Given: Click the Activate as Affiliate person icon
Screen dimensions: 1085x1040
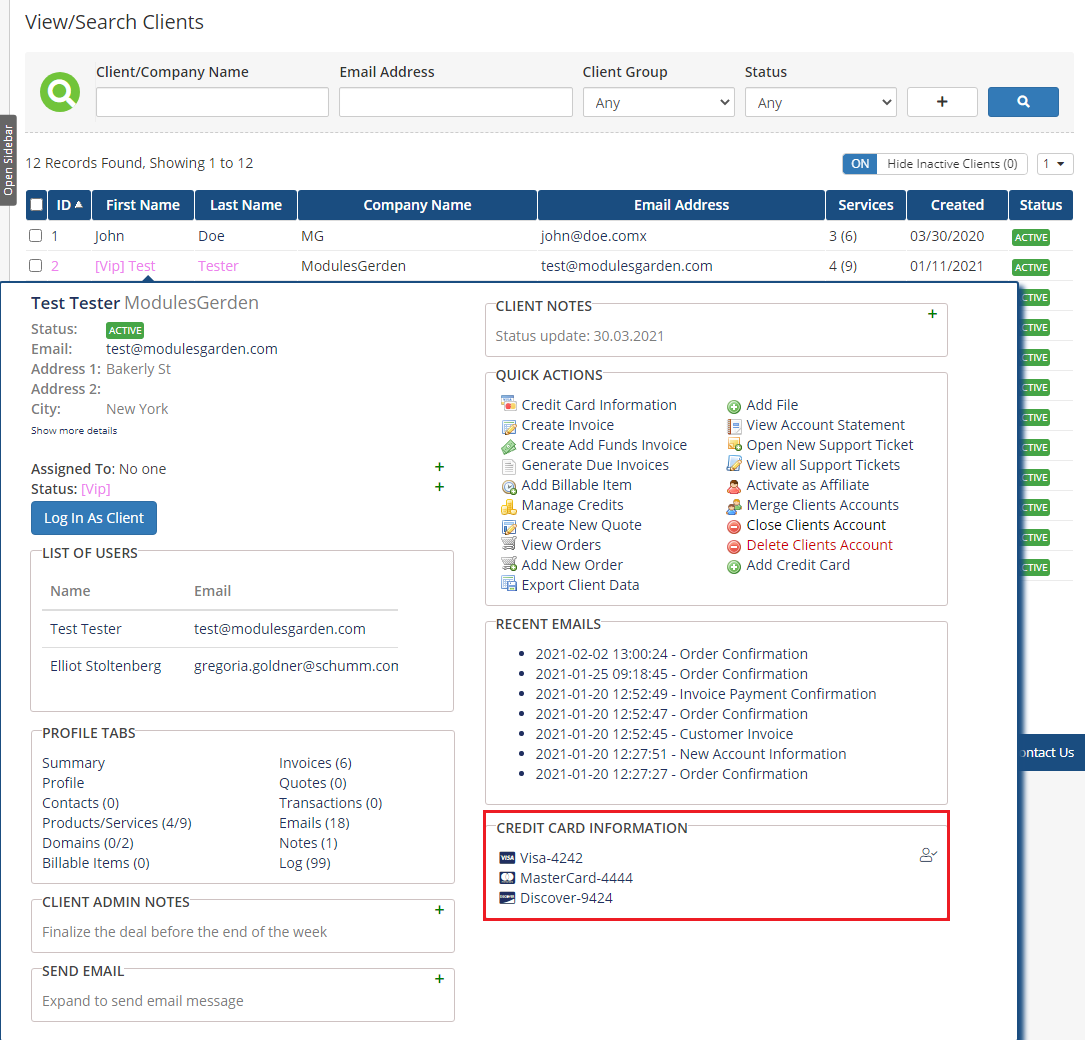Looking at the screenshot, I should [x=733, y=486].
